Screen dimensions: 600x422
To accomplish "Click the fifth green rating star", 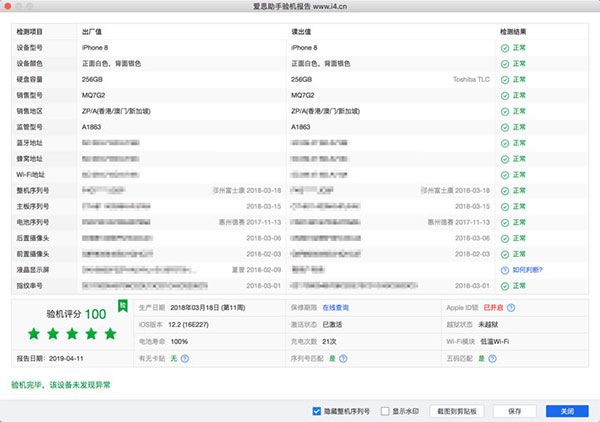I will pos(112,333).
